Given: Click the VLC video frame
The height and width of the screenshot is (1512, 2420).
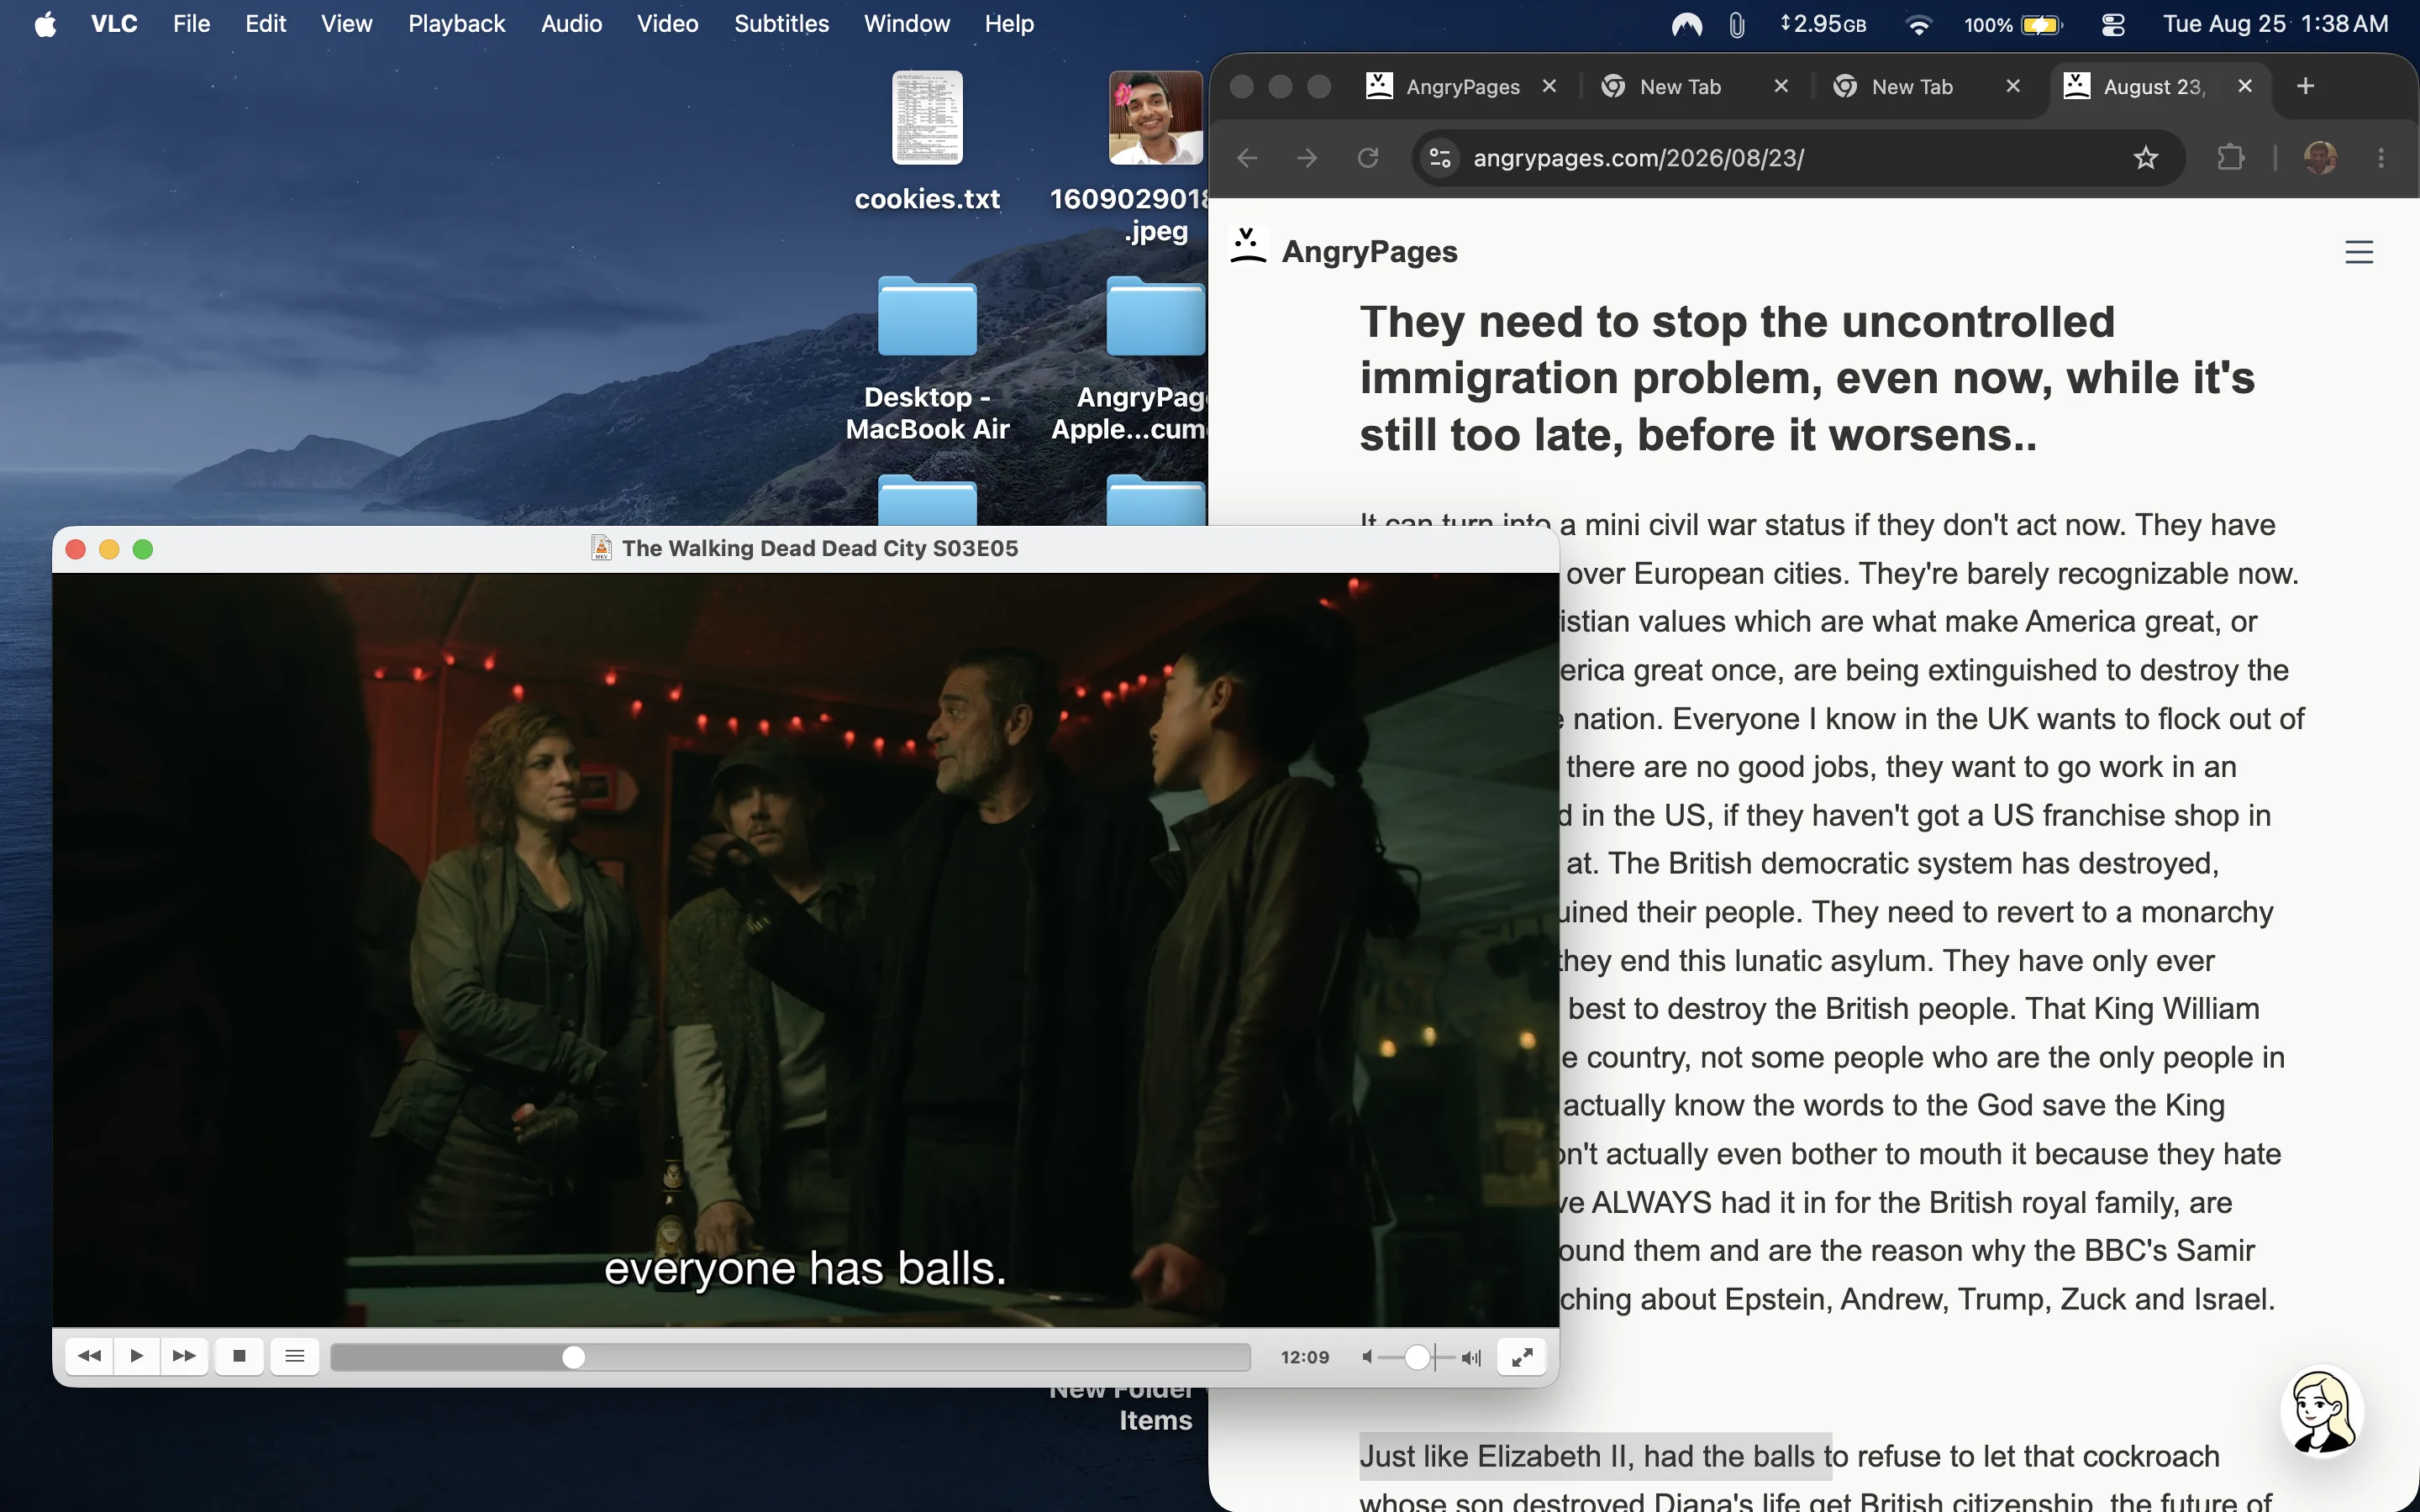Looking at the screenshot, I should pos(805,949).
